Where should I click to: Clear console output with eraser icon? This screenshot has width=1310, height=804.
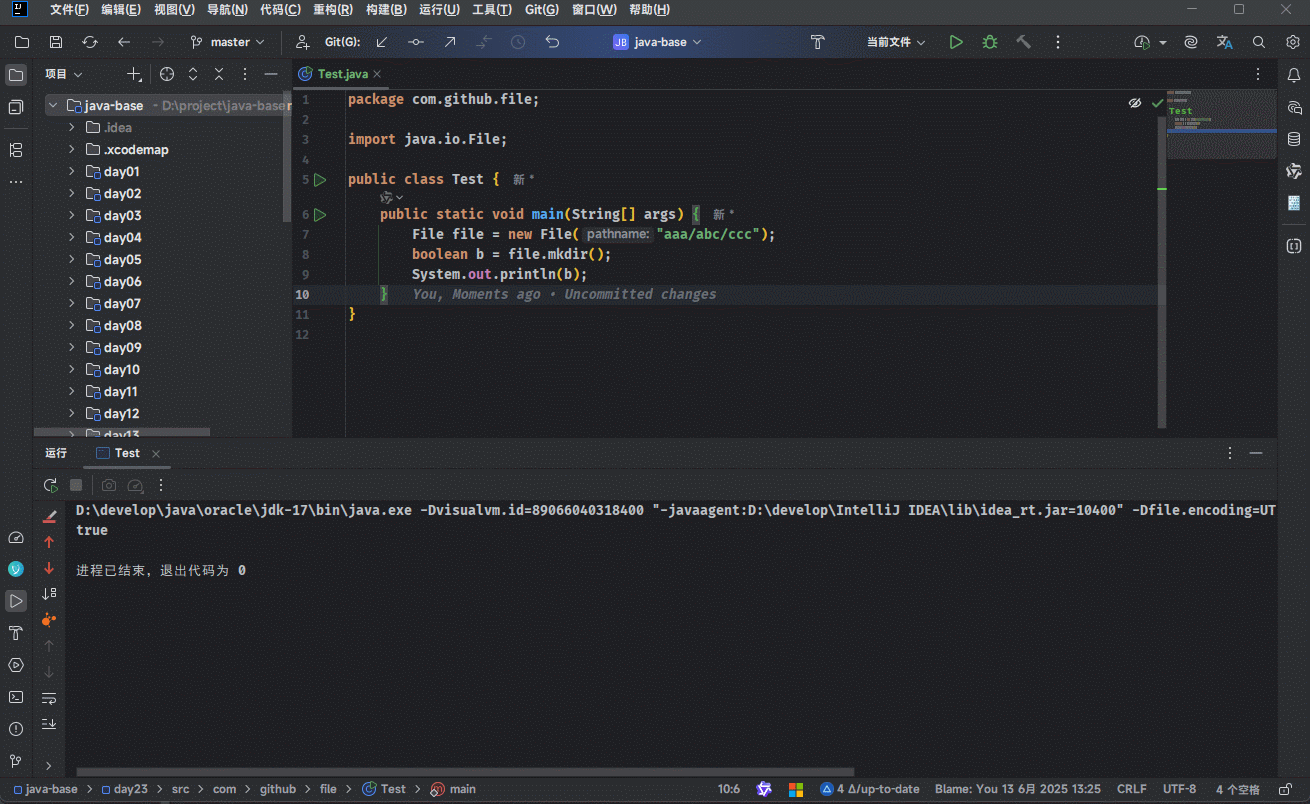point(49,517)
